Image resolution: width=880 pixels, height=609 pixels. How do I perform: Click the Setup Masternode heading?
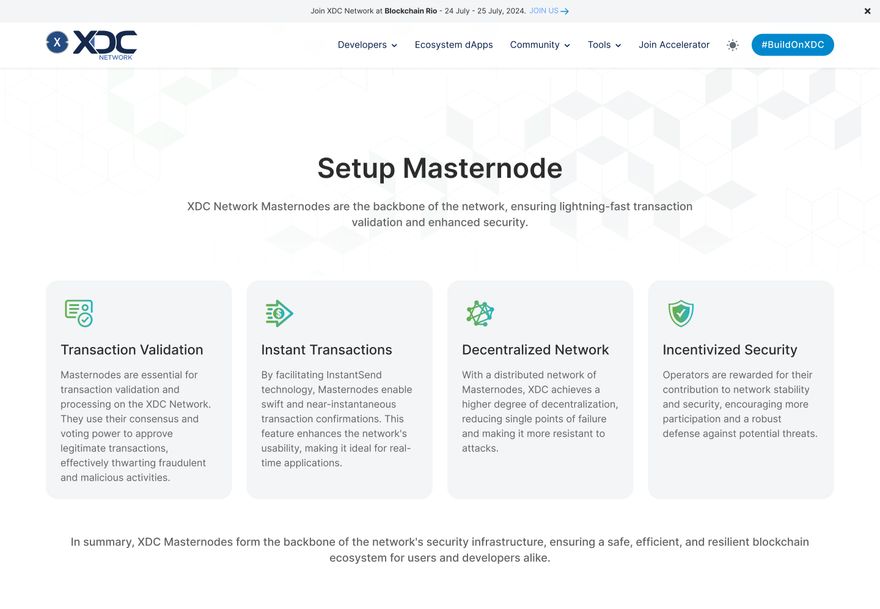coord(440,167)
